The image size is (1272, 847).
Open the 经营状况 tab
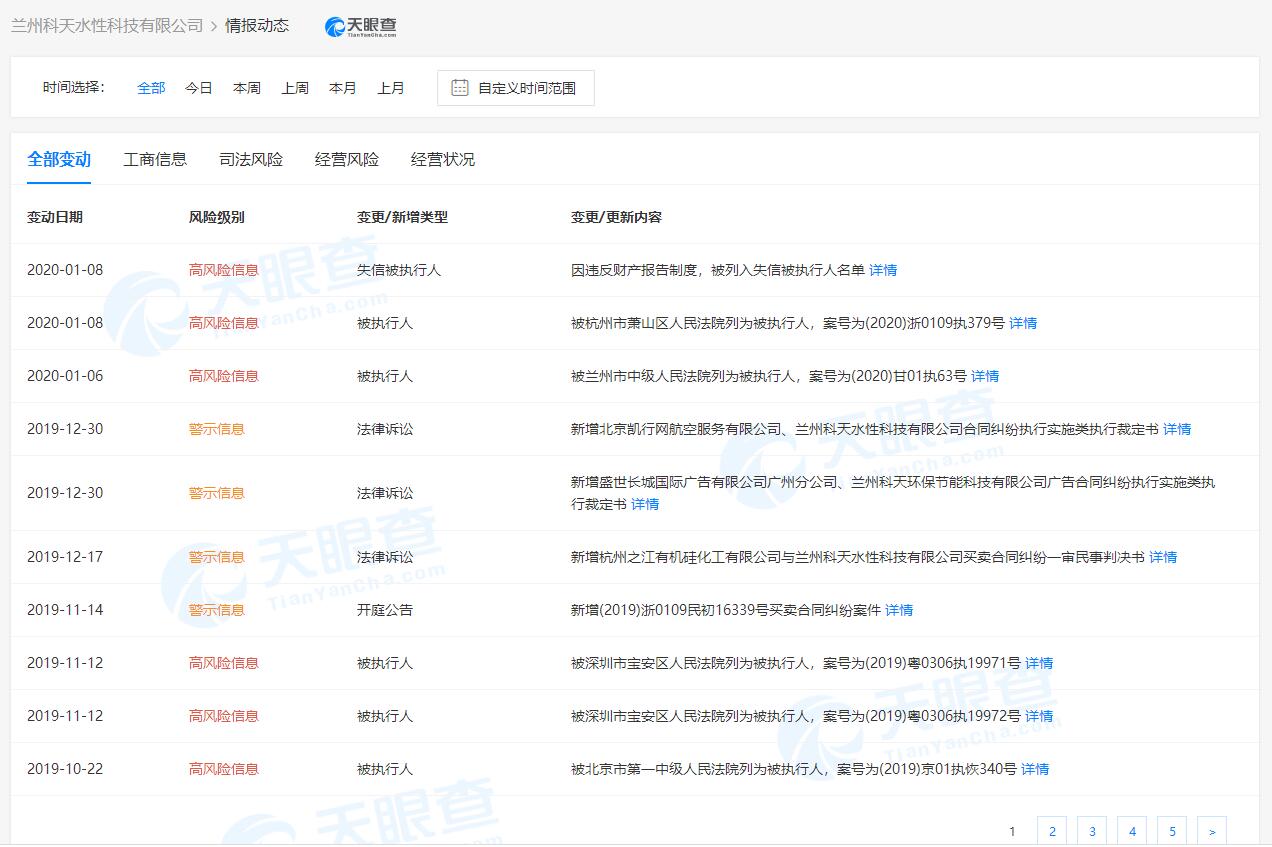pos(443,160)
